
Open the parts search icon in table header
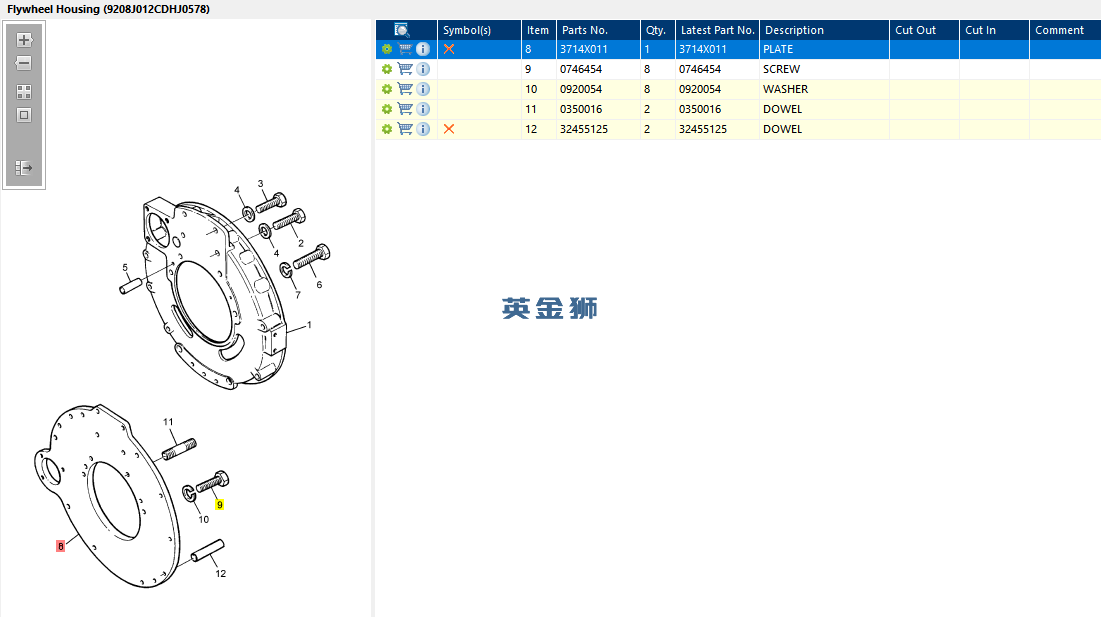click(402, 30)
